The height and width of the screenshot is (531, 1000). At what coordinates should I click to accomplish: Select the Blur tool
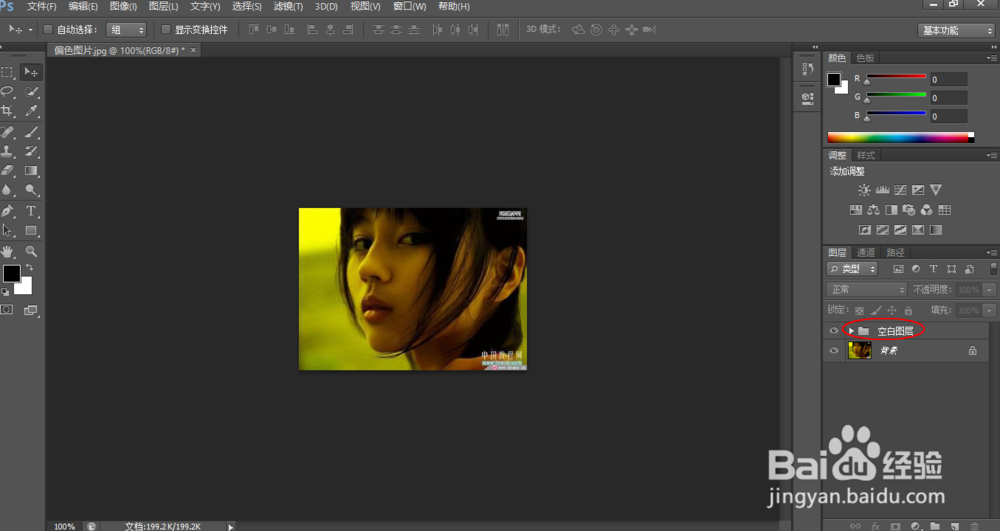pos(8,189)
